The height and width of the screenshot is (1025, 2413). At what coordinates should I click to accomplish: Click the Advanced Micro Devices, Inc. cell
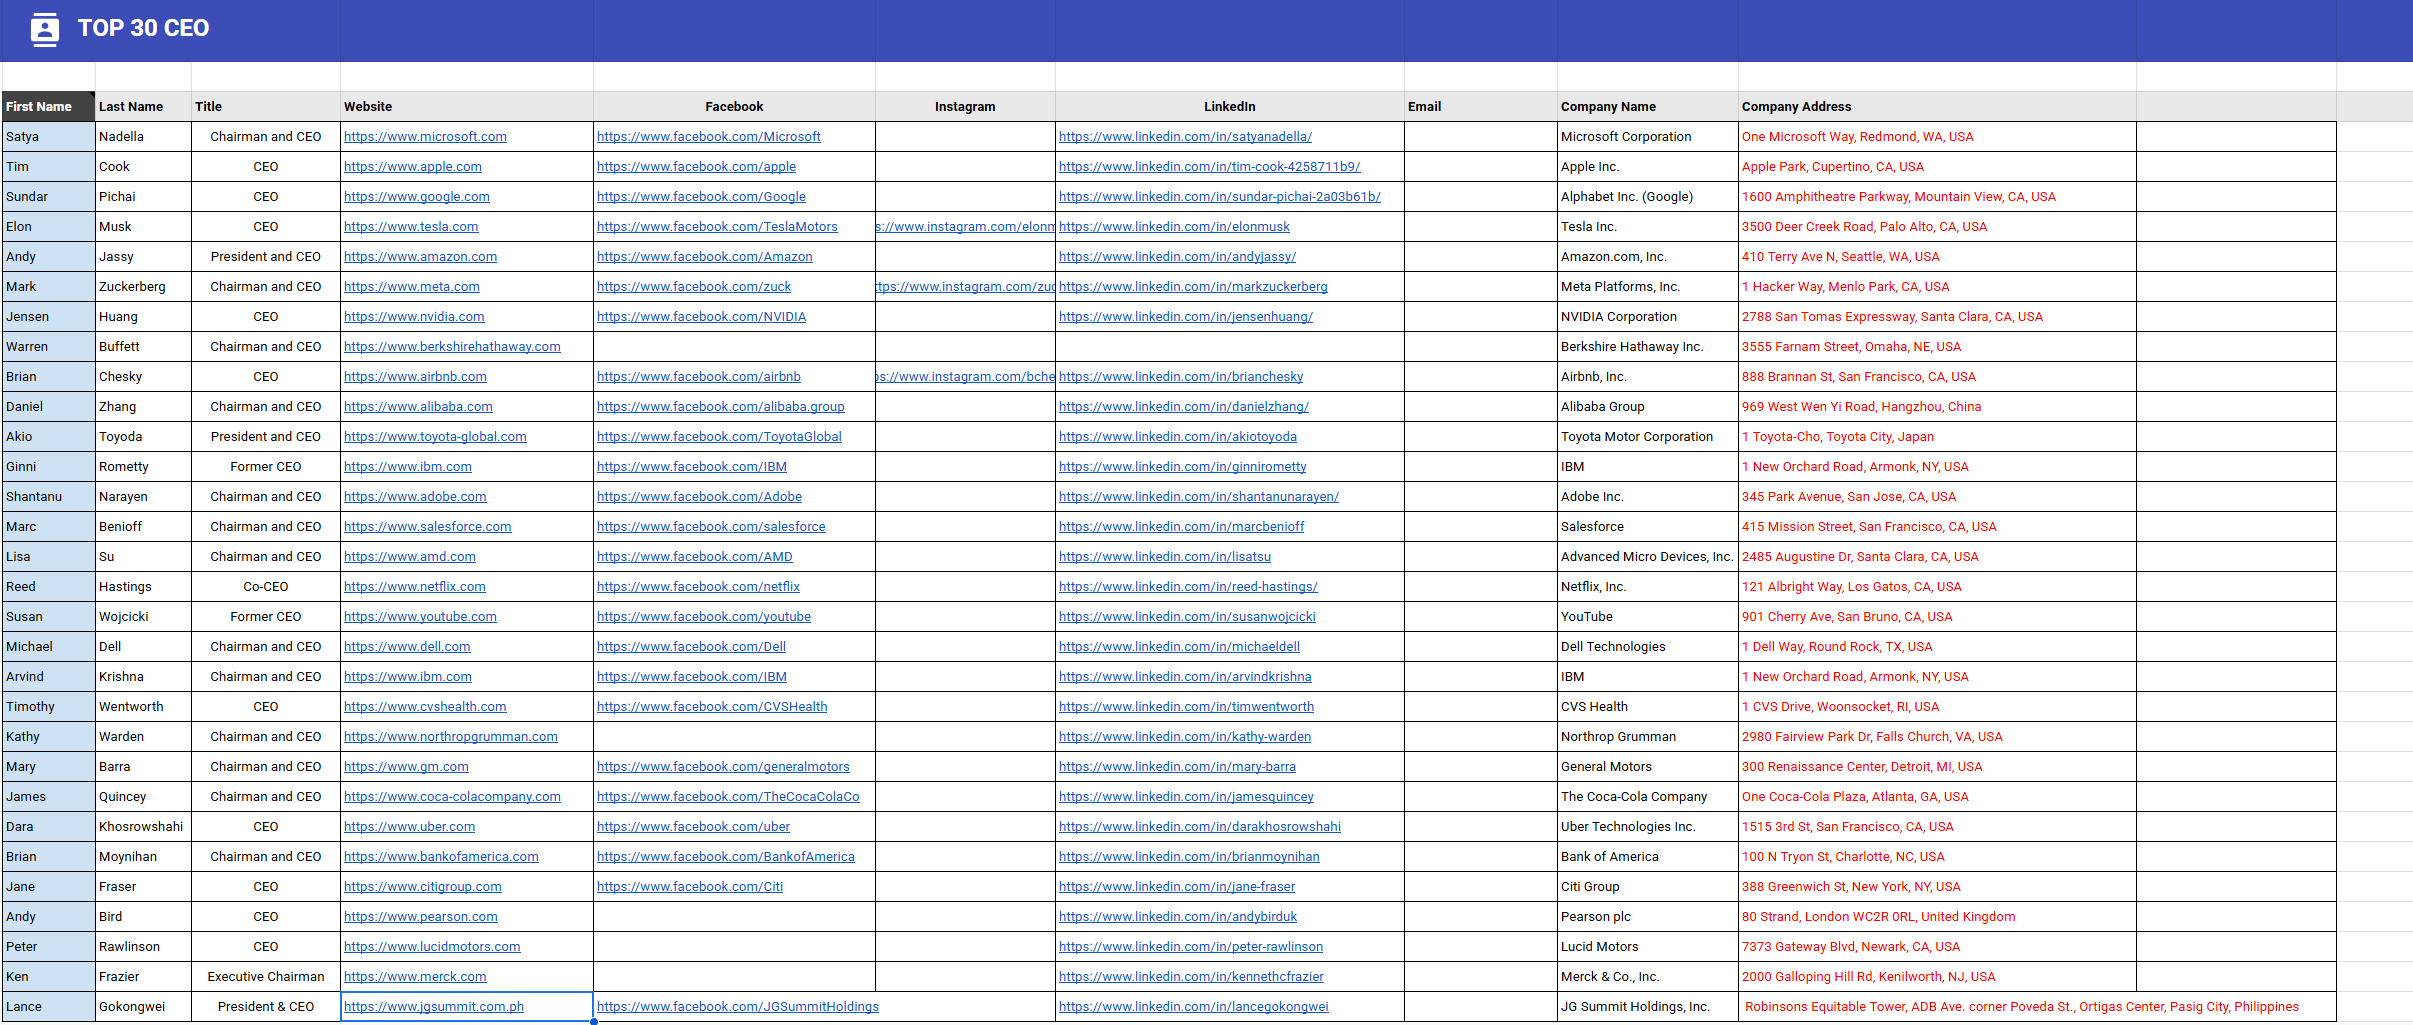[x=1648, y=557]
